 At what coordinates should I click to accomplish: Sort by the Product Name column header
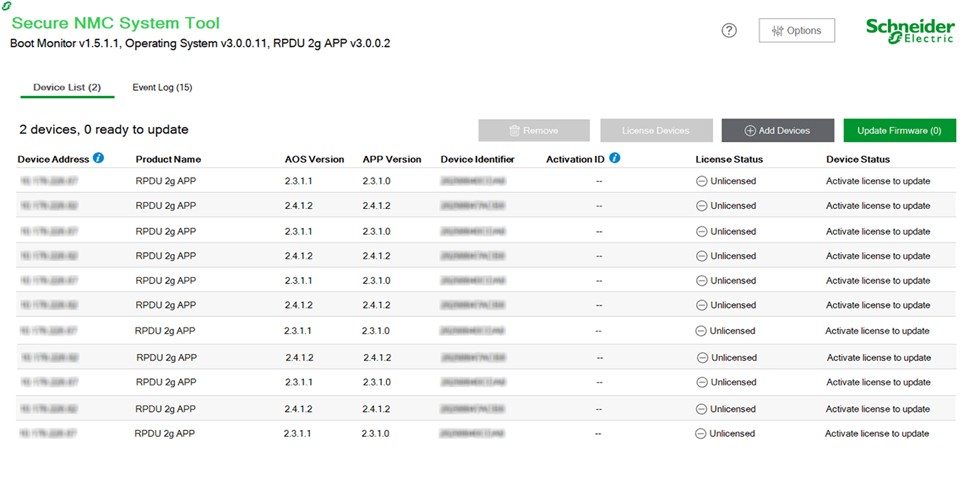point(168,159)
